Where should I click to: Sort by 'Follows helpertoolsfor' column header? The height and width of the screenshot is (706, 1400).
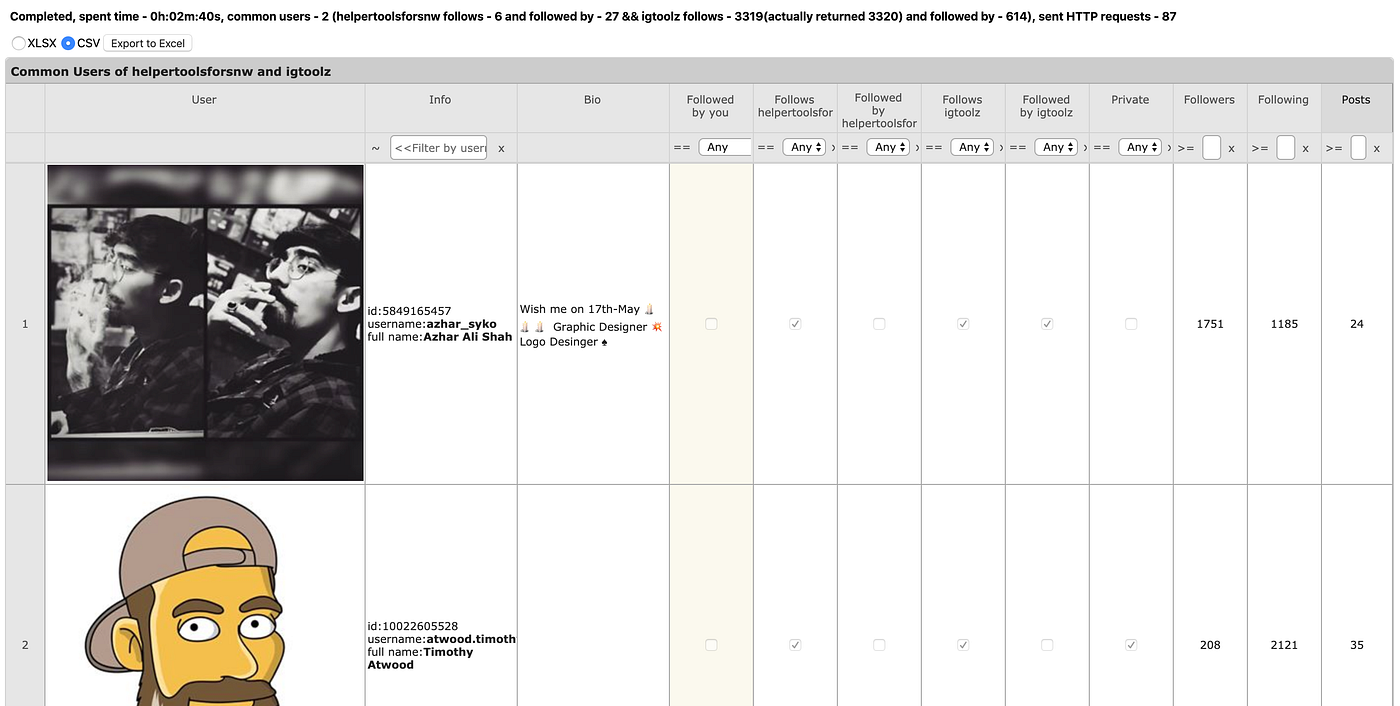pyautogui.click(x=795, y=106)
